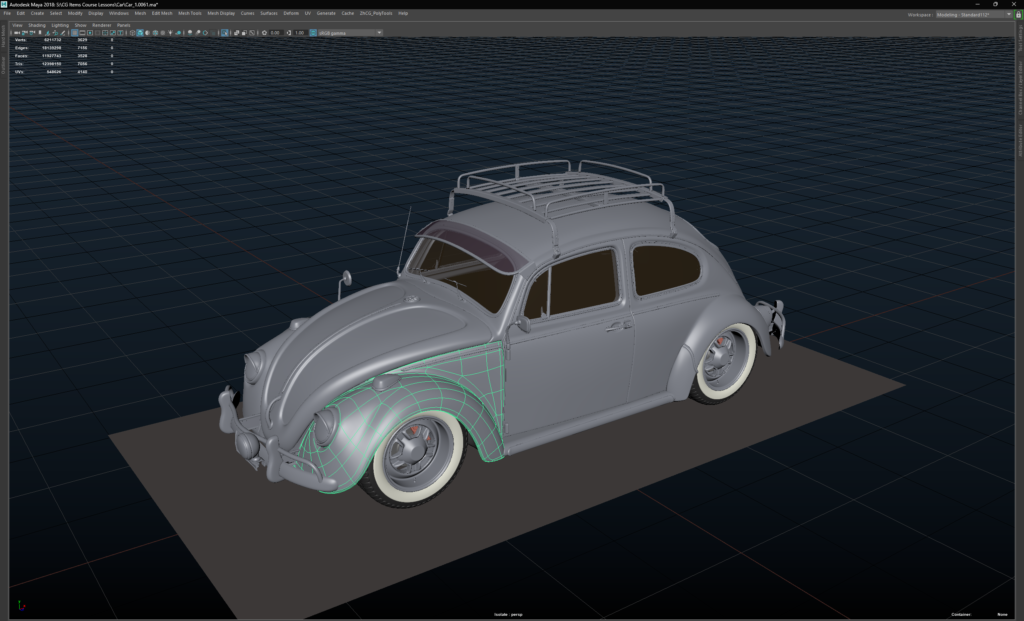Open the Mesh Tools menu
The image size is (1024, 621).
tap(189, 13)
